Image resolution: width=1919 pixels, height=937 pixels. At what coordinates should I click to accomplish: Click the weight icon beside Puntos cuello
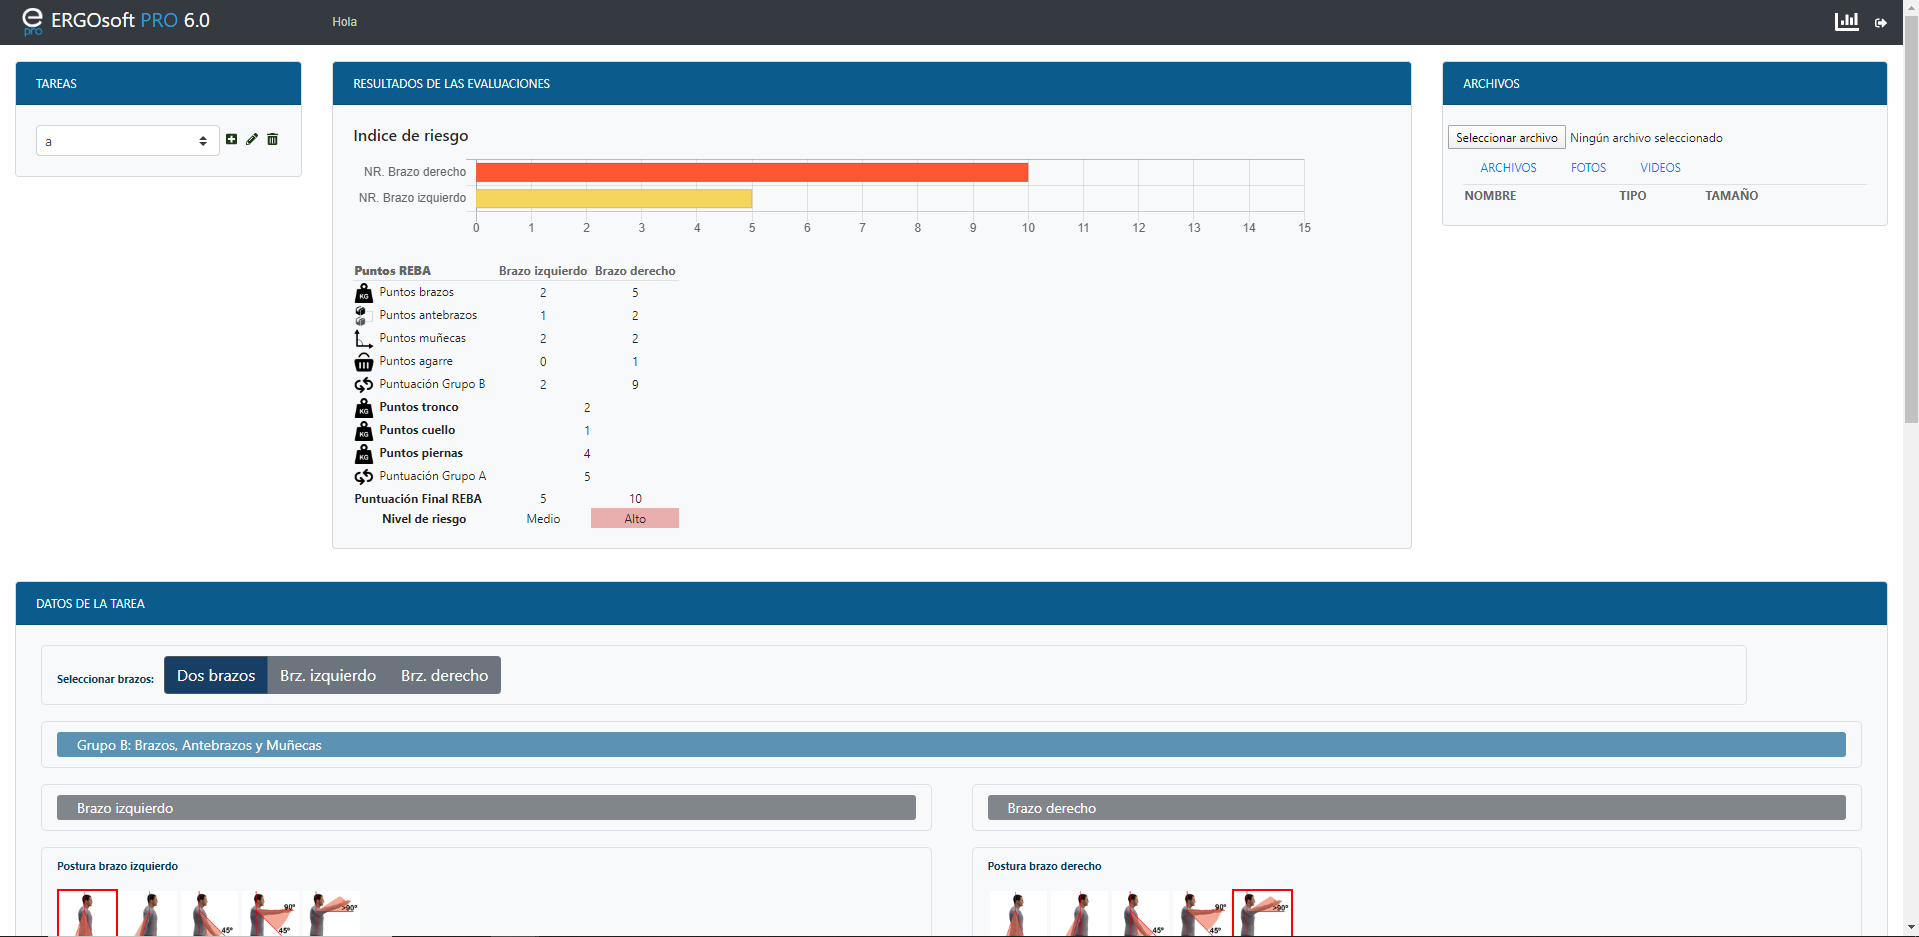pos(364,431)
